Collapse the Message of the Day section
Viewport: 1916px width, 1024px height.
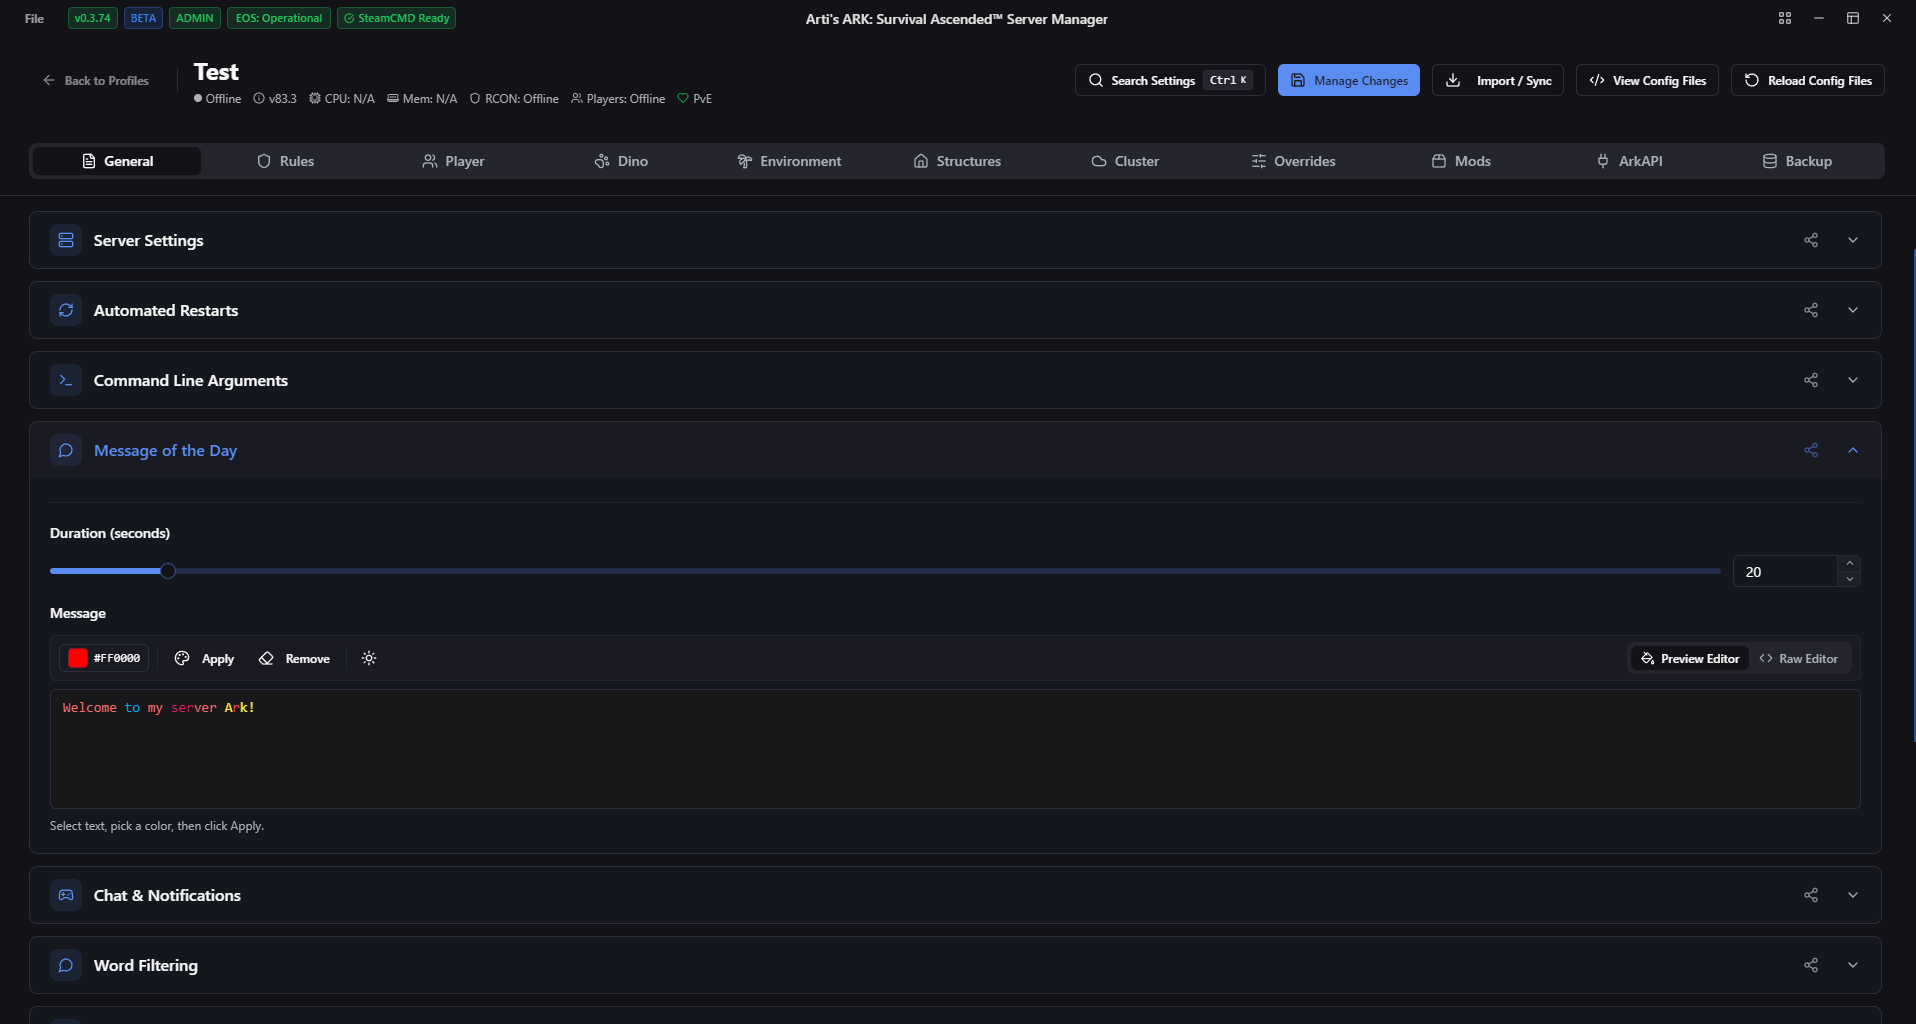point(1852,450)
